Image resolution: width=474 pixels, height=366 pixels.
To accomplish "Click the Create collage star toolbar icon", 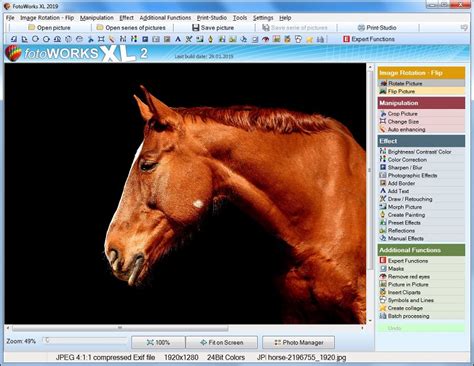I will point(310,39).
